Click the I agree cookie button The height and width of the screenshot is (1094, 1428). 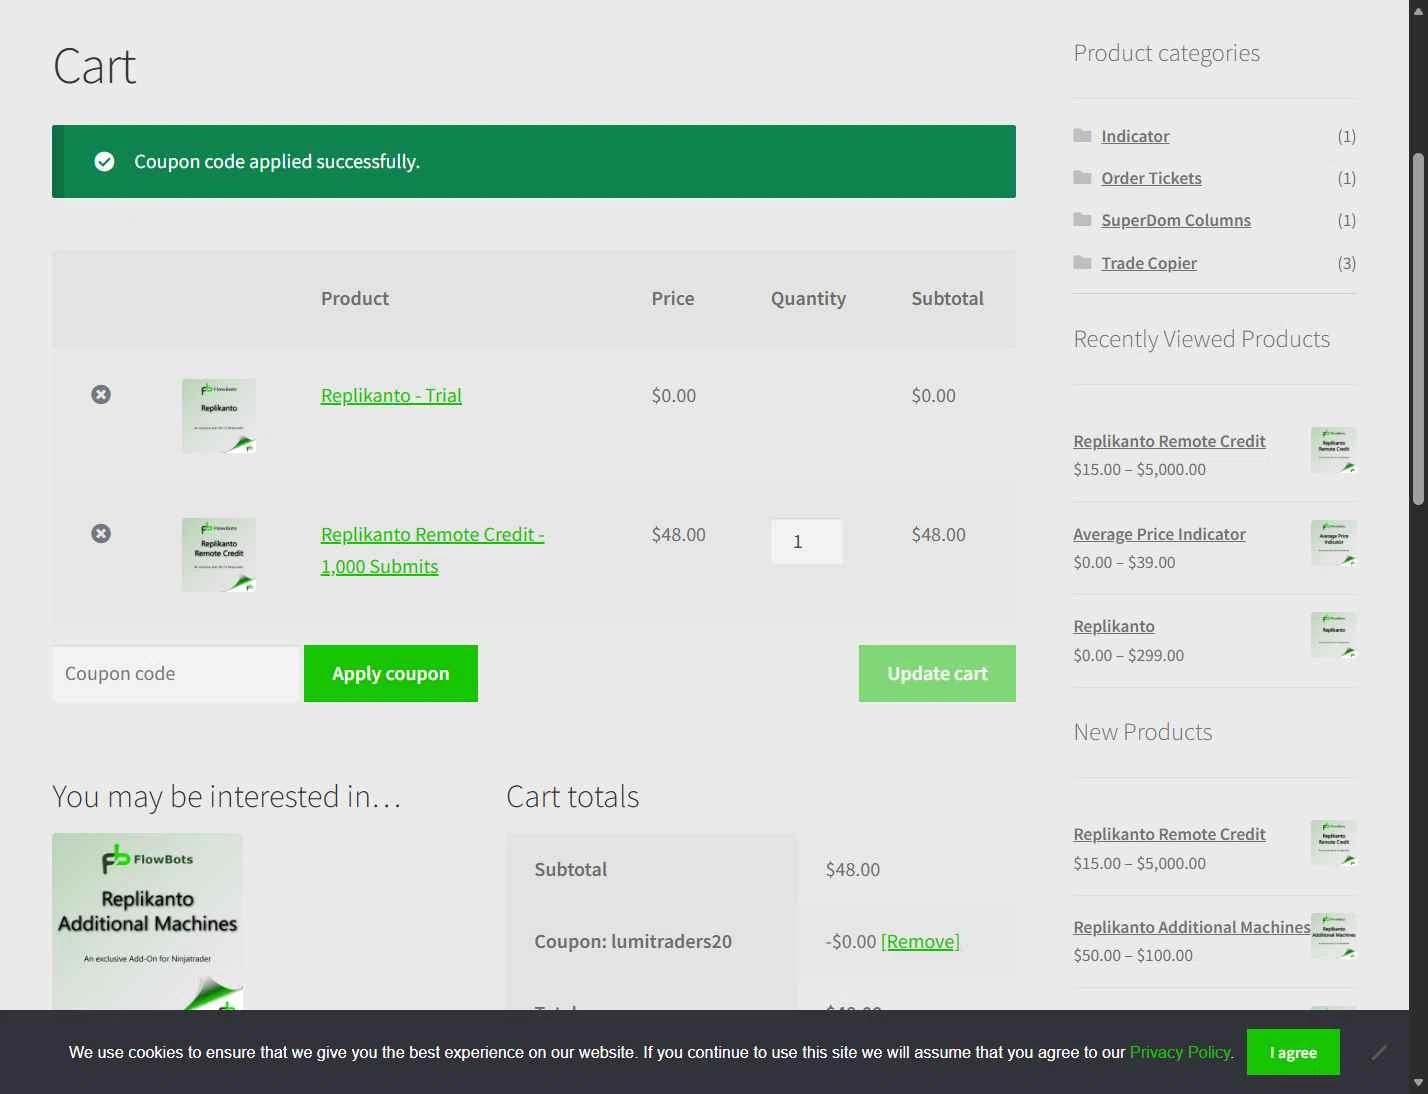point(1293,1052)
